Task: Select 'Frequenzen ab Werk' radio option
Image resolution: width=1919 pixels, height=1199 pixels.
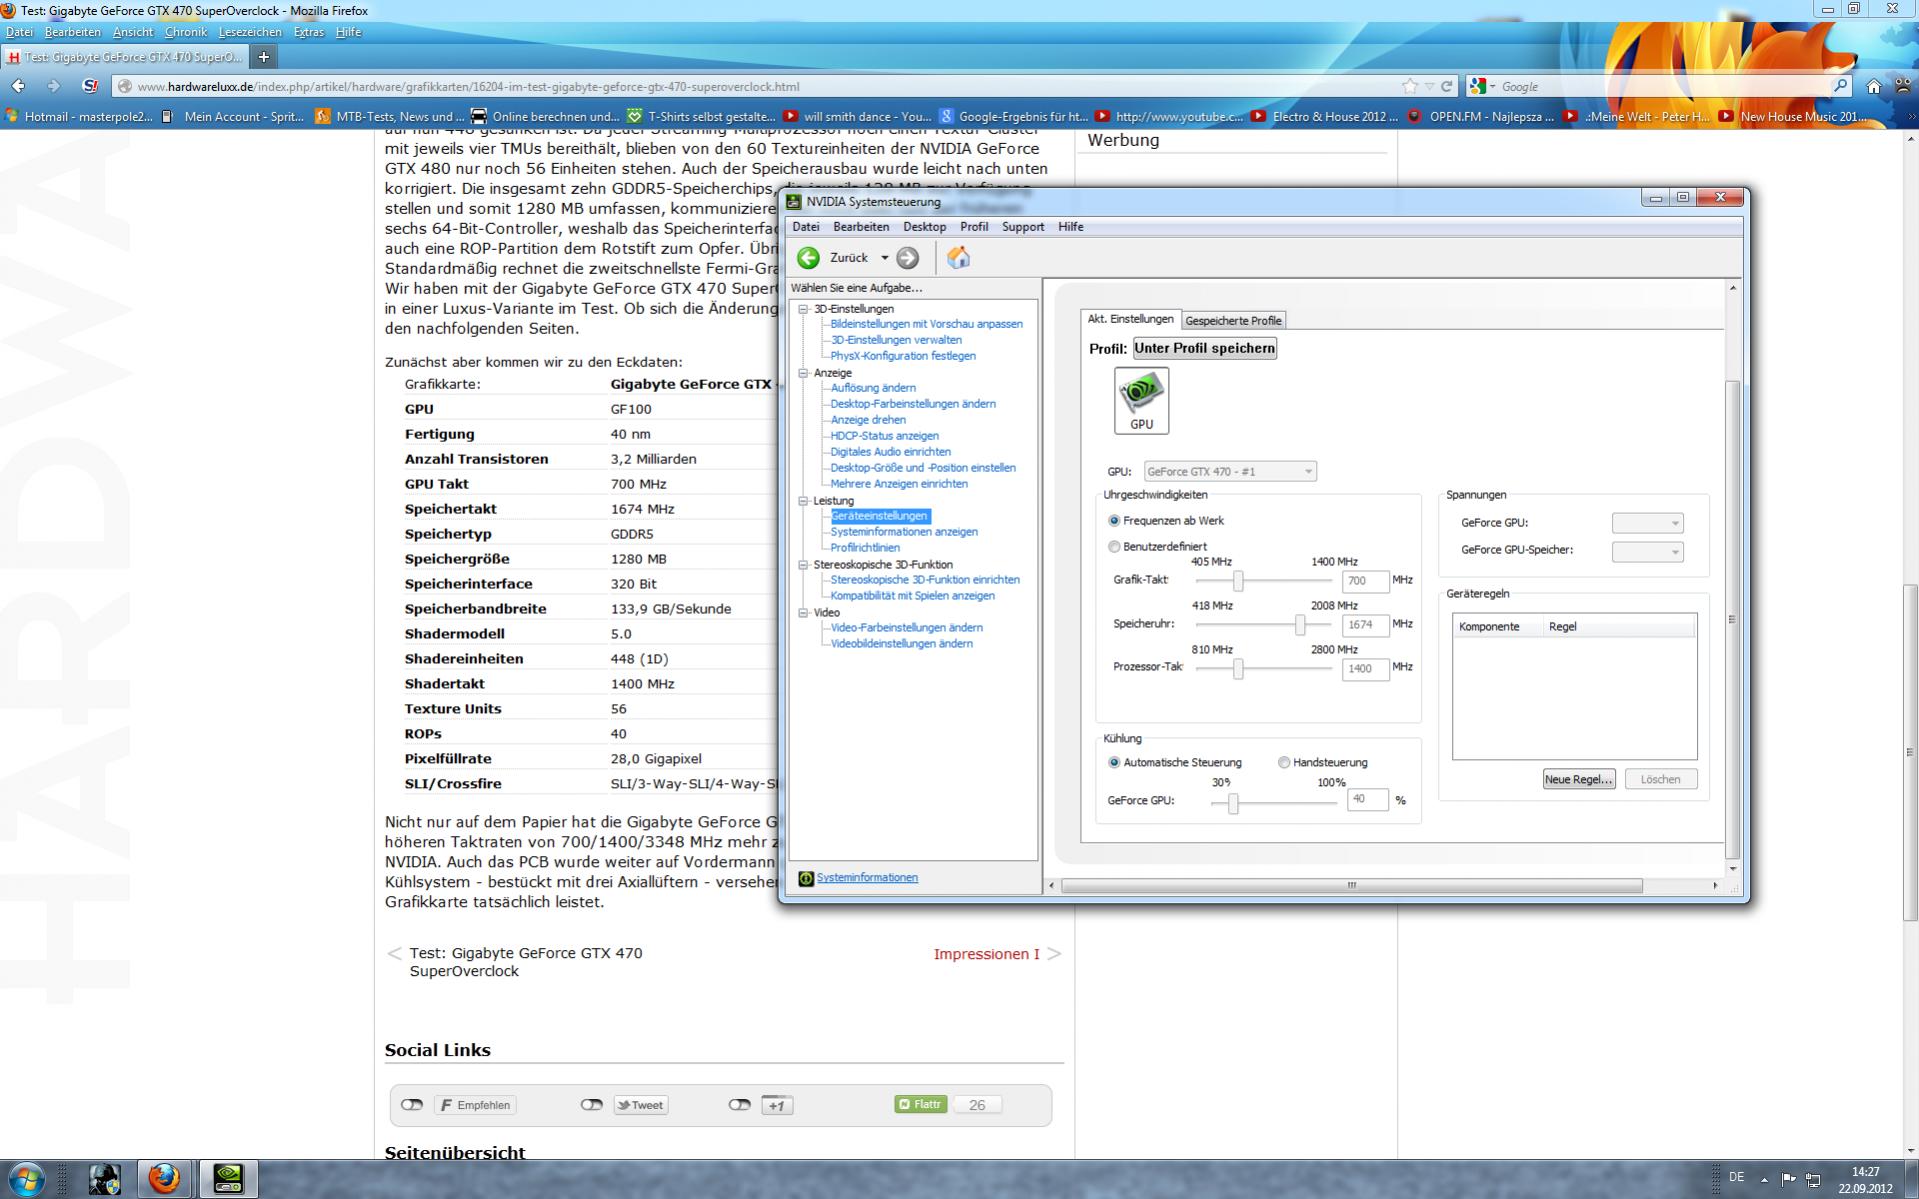Action: (1114, 521)
